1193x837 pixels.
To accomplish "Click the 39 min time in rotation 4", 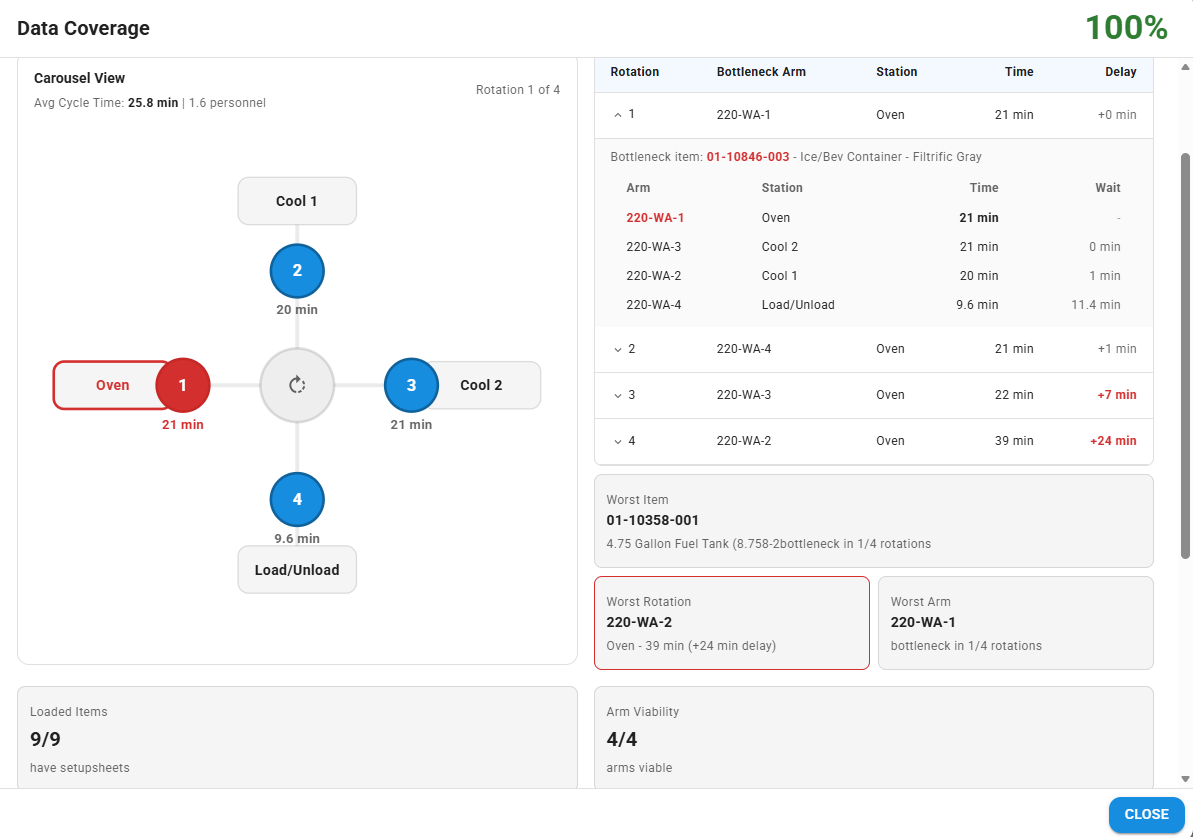I will 1014,441.
